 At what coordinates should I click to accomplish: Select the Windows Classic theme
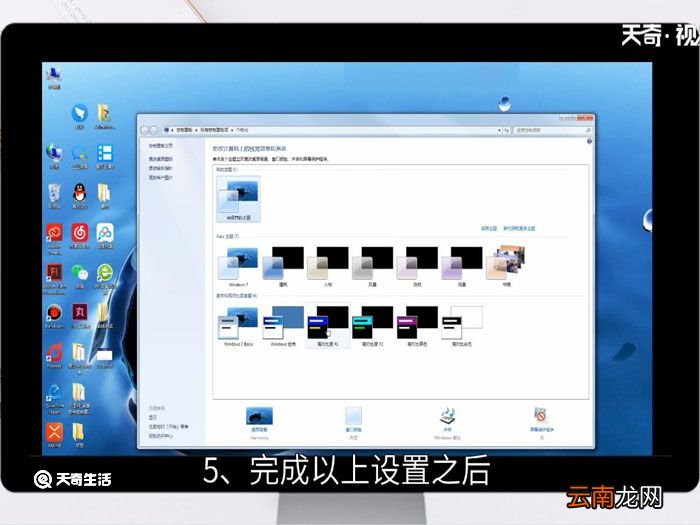pos(283,326)
